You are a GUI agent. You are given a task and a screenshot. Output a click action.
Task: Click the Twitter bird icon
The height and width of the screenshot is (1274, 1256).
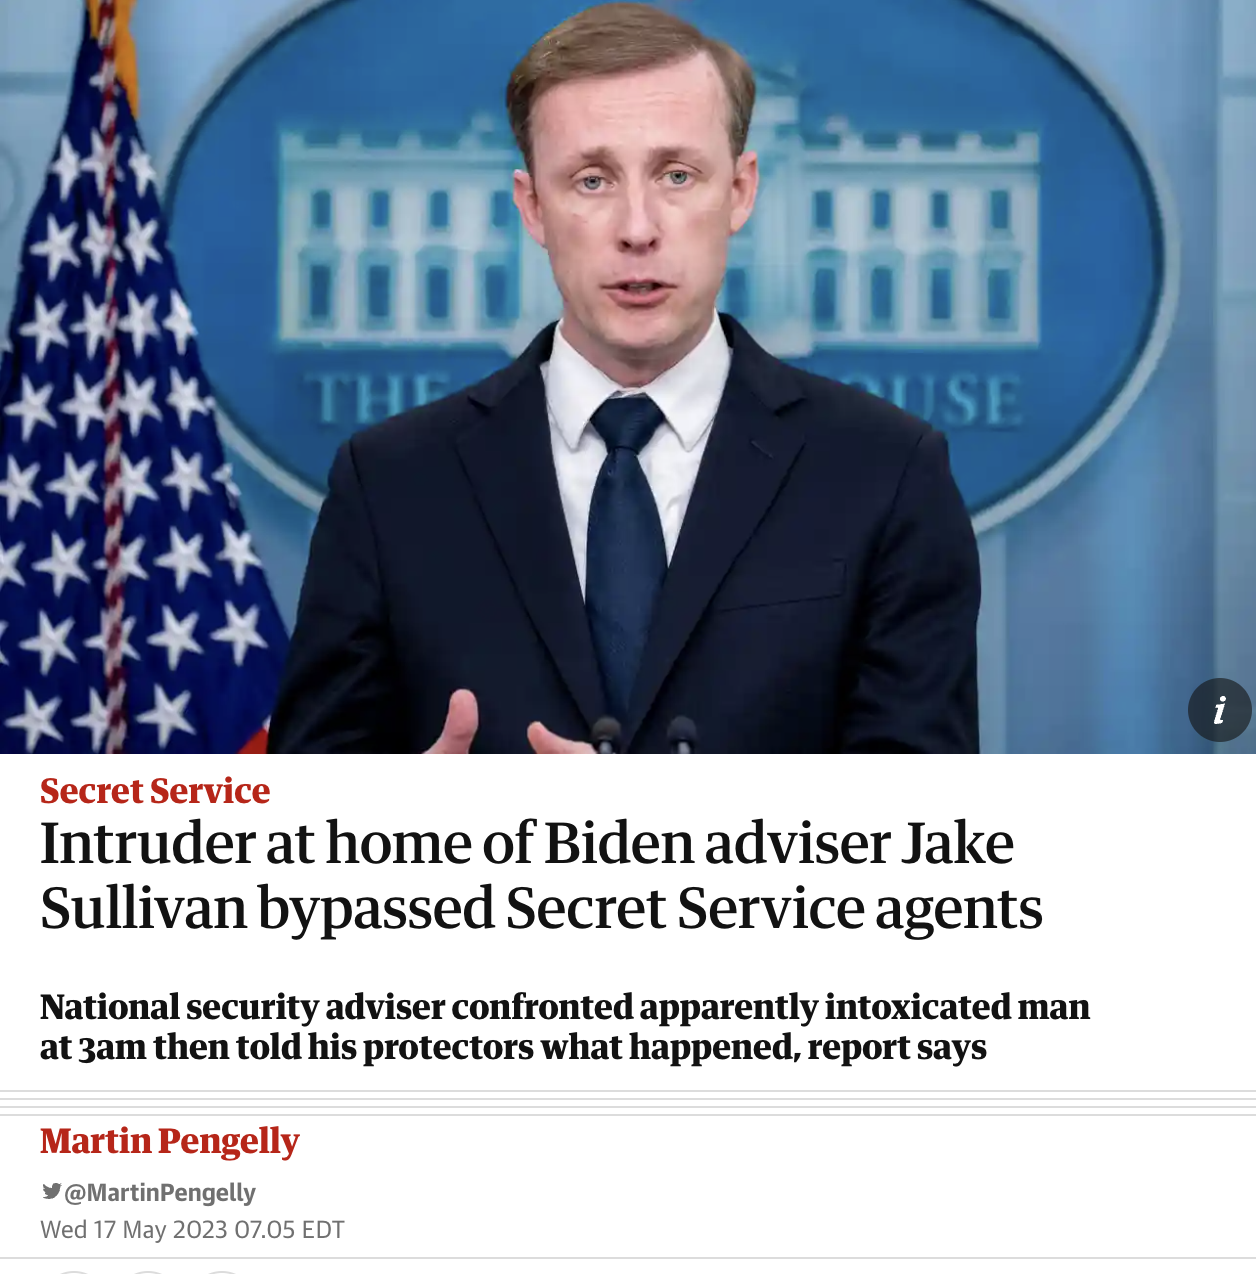[51, 1191]
